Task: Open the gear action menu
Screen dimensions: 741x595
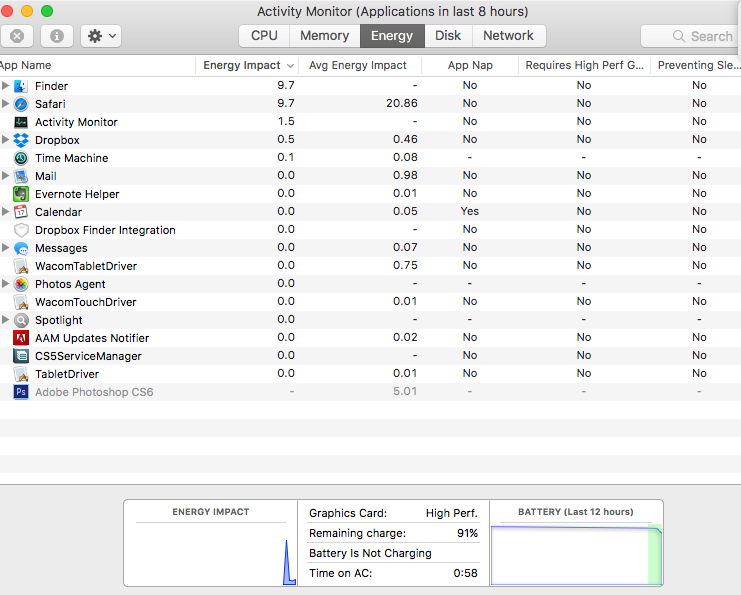Action: pos(101,36)
